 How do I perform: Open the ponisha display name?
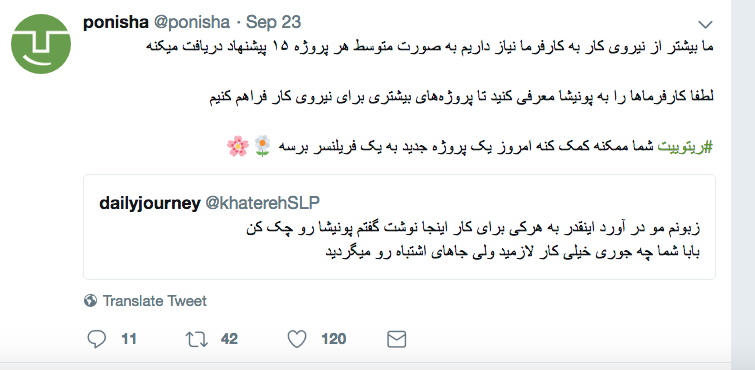point(116,22)
